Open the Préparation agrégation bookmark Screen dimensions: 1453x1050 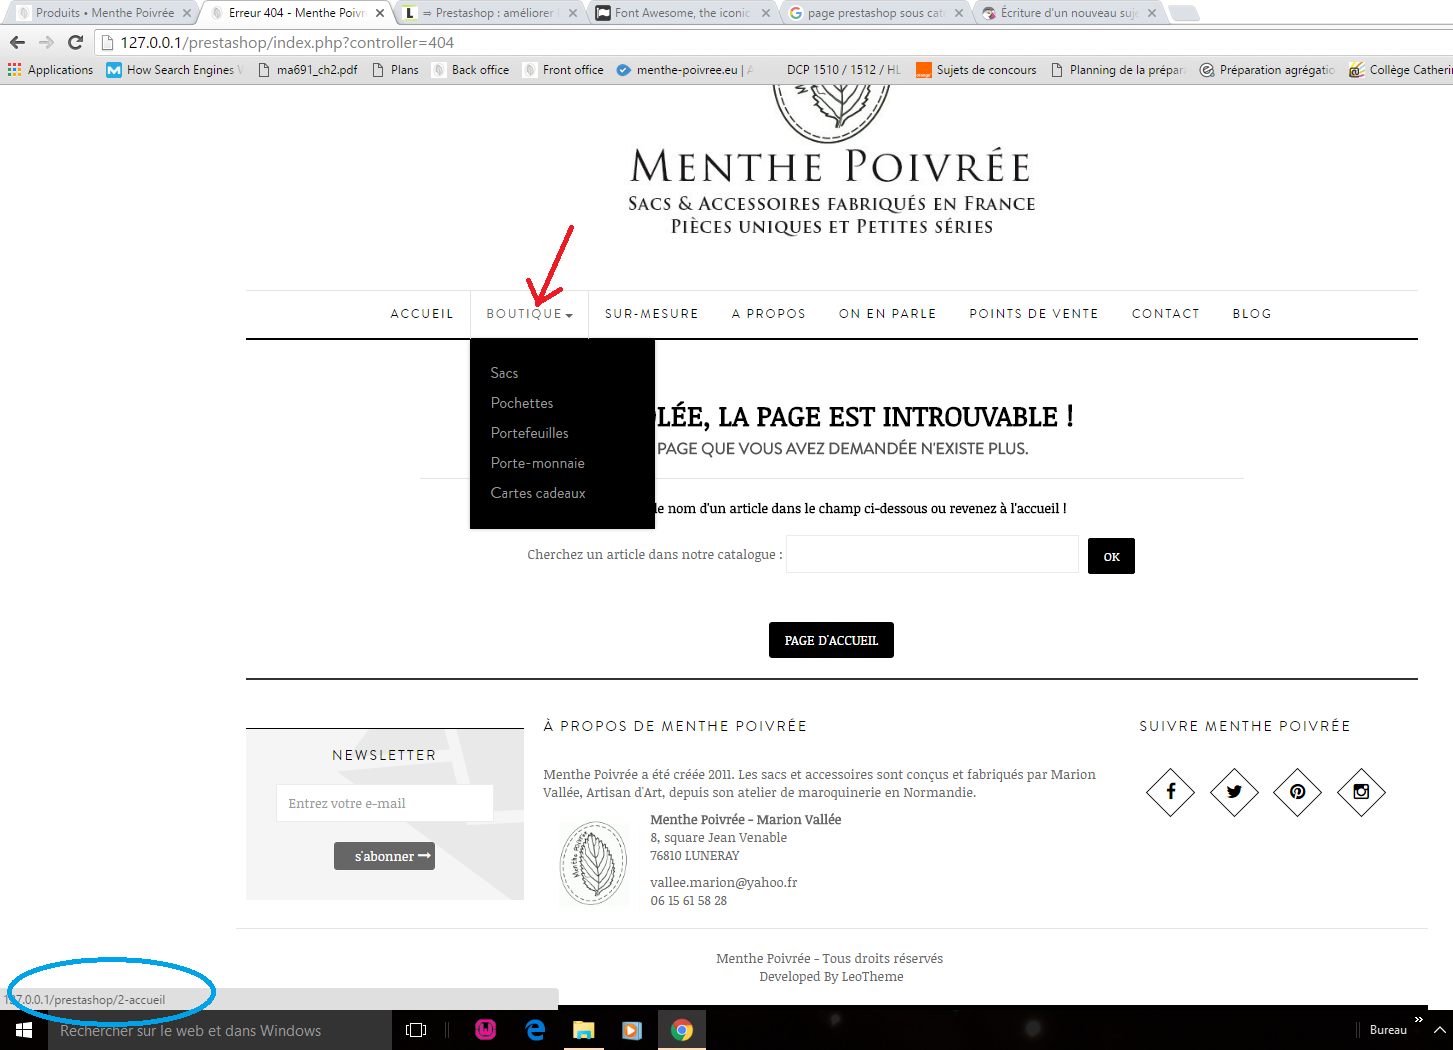(x=1268, y=70)
